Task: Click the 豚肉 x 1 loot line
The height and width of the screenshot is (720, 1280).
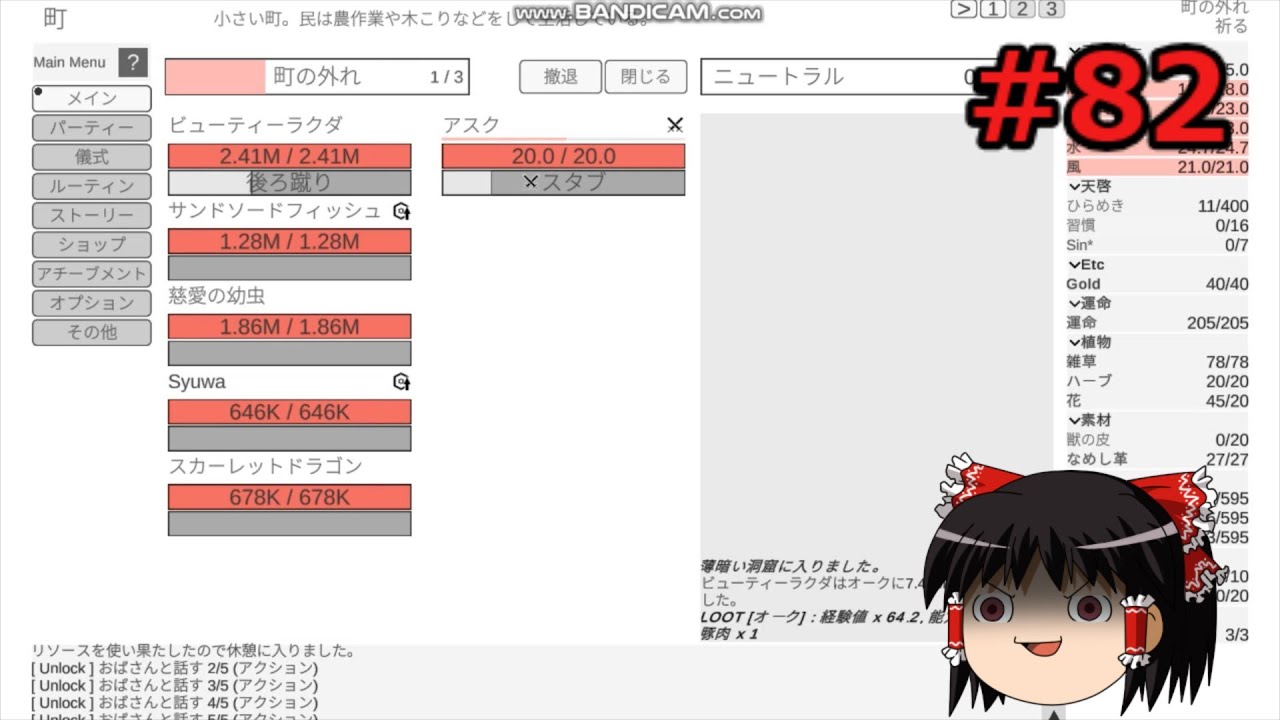Action: point(730,634)
